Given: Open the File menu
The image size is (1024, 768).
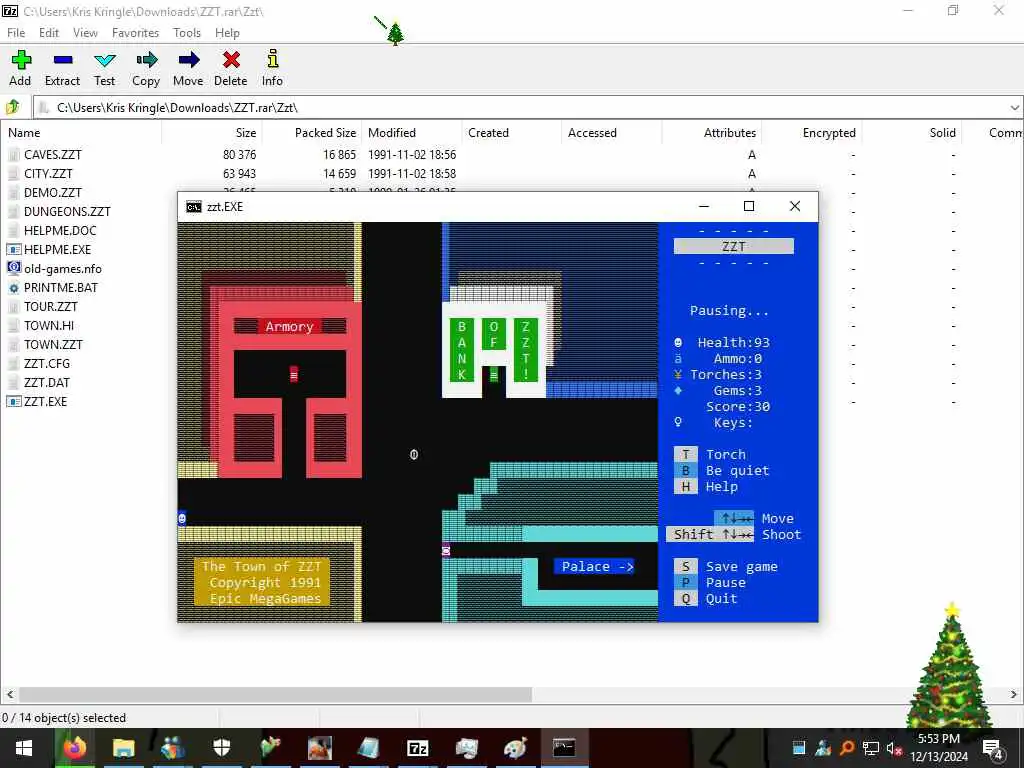Looking at the screenshot, I should [16, 33].
